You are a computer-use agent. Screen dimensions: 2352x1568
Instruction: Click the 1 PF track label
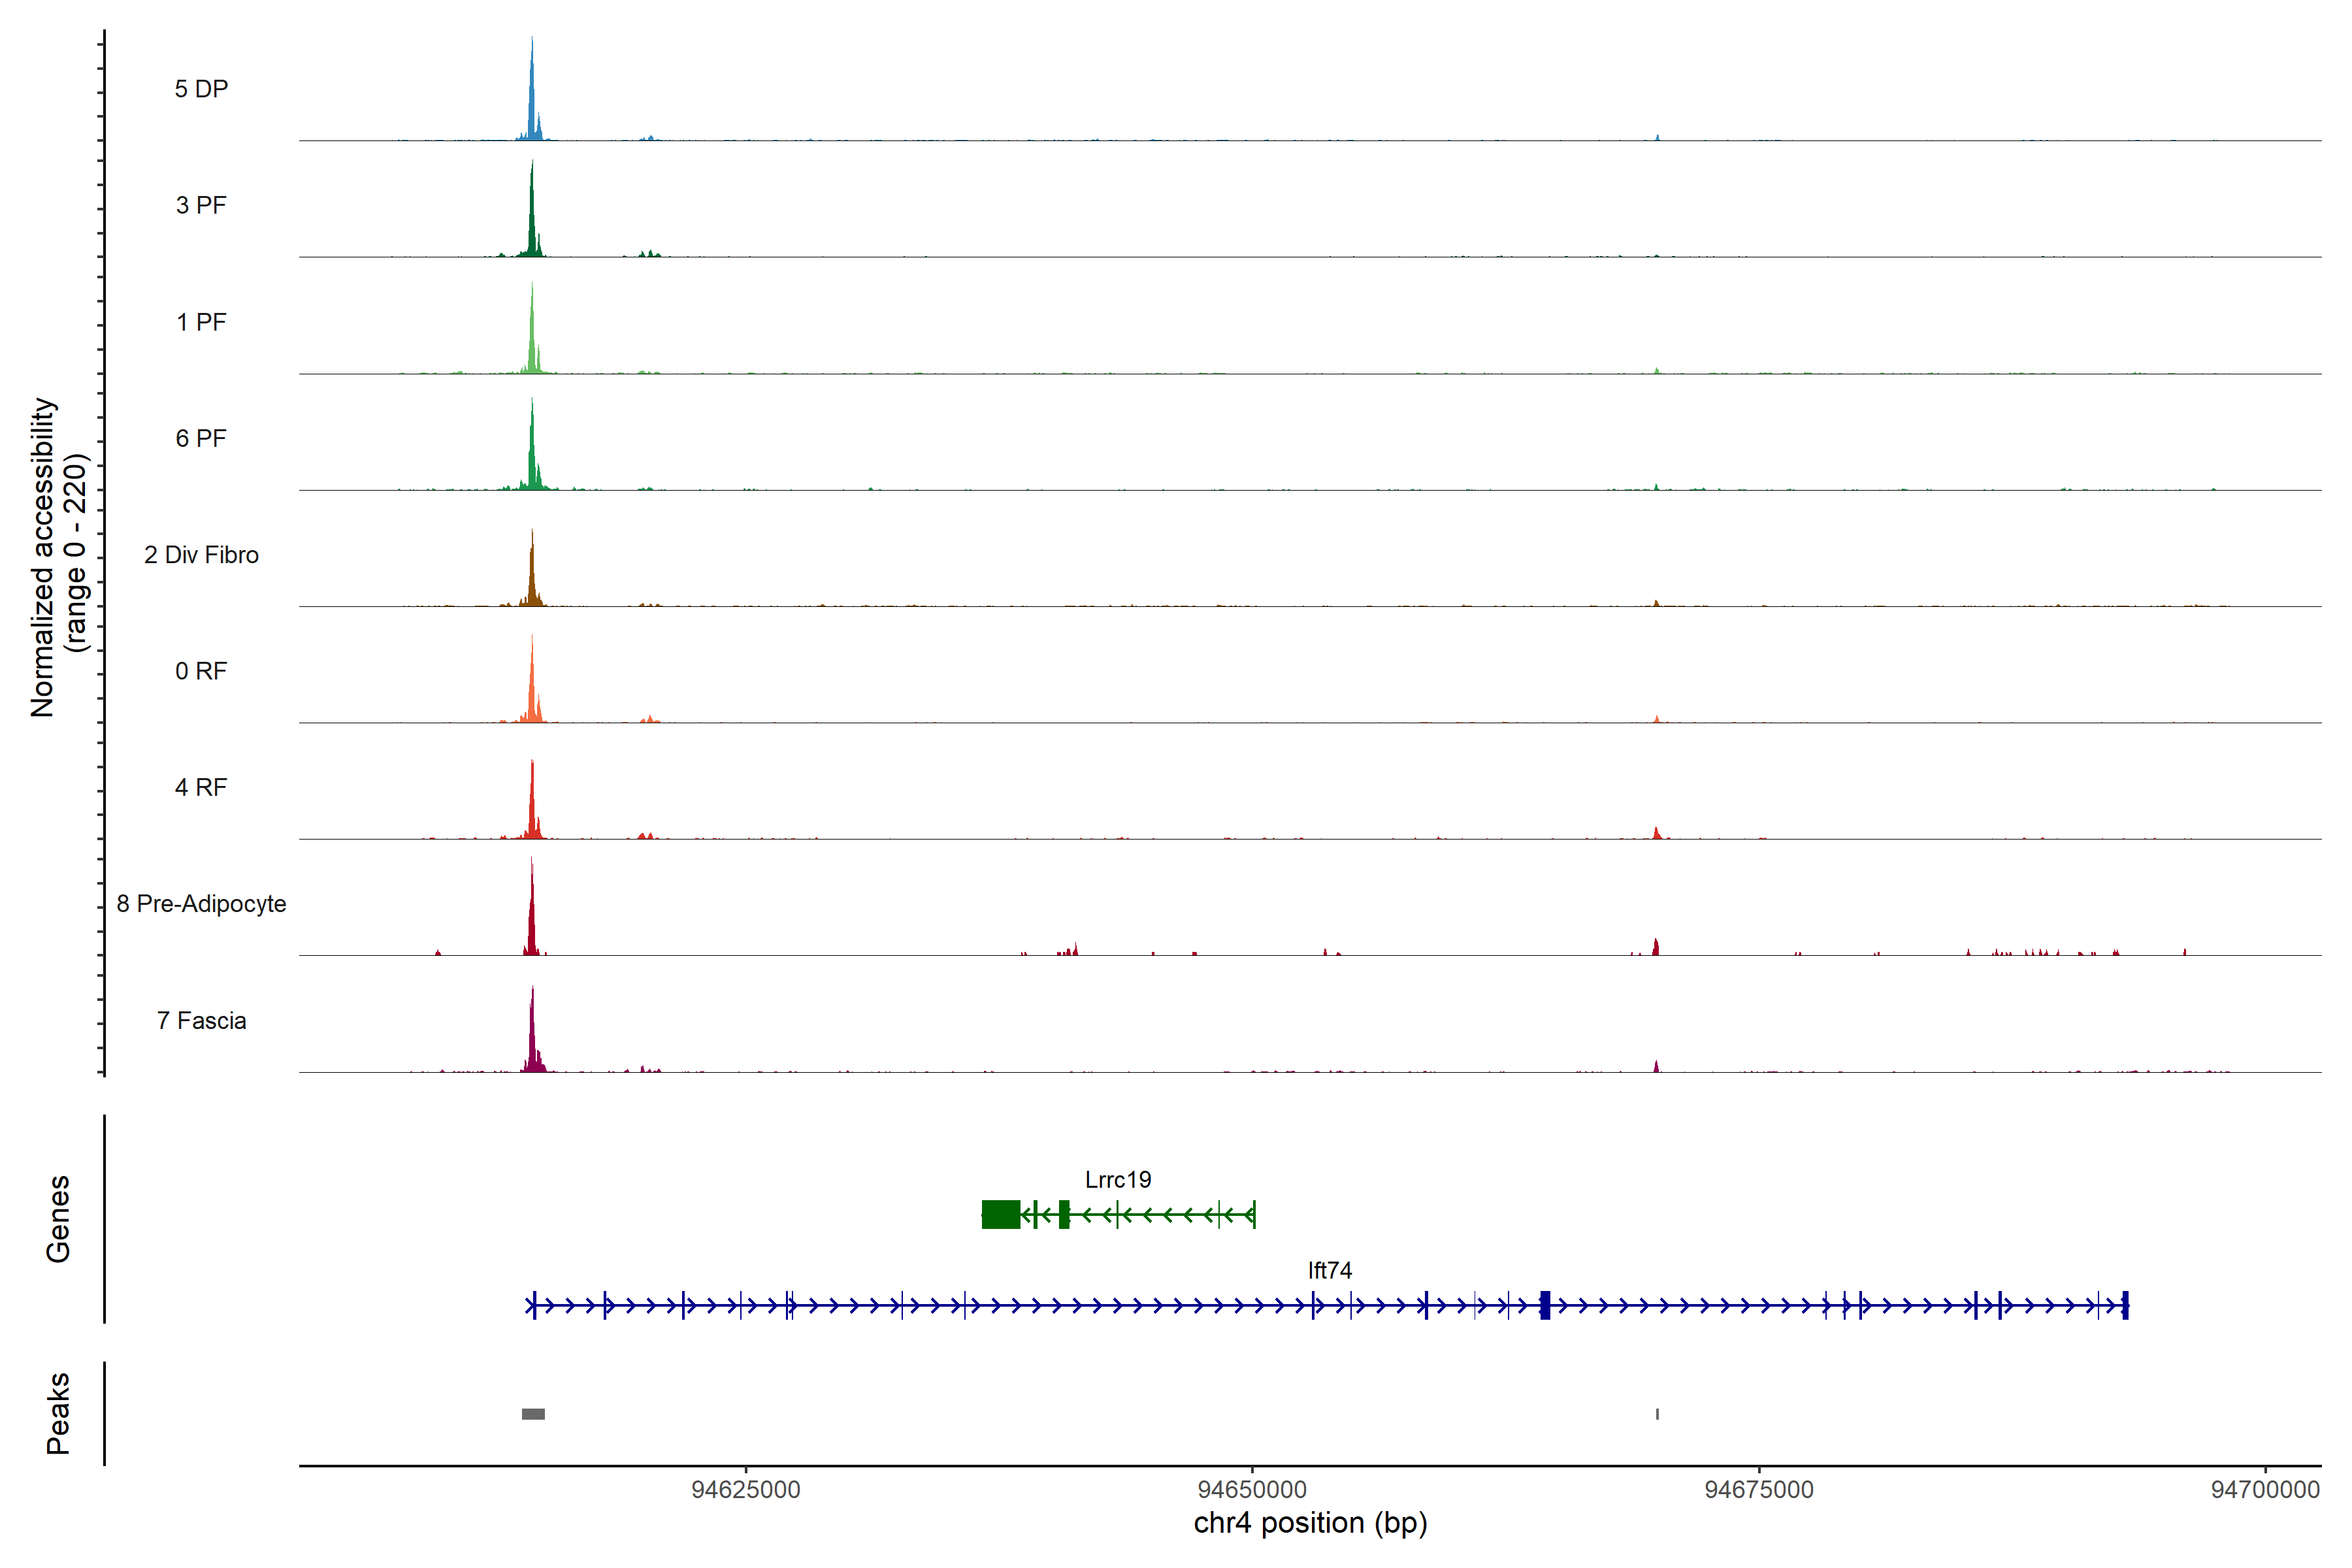click(x=201, y=322)
